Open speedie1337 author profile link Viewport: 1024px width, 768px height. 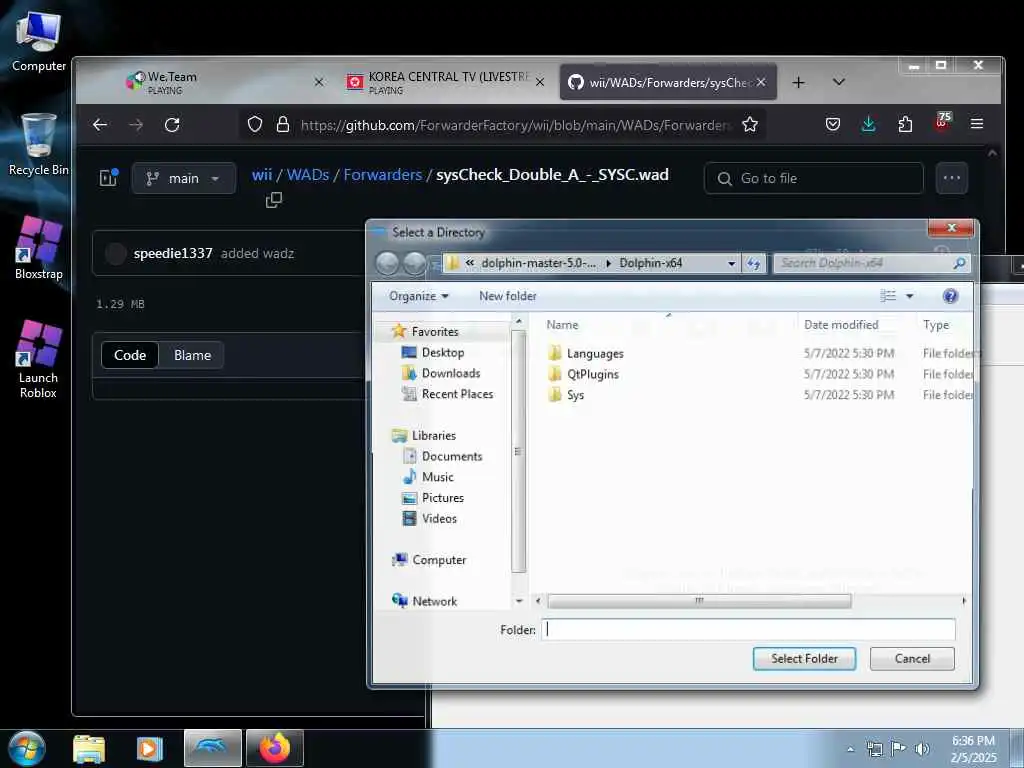tap(173, 253)
